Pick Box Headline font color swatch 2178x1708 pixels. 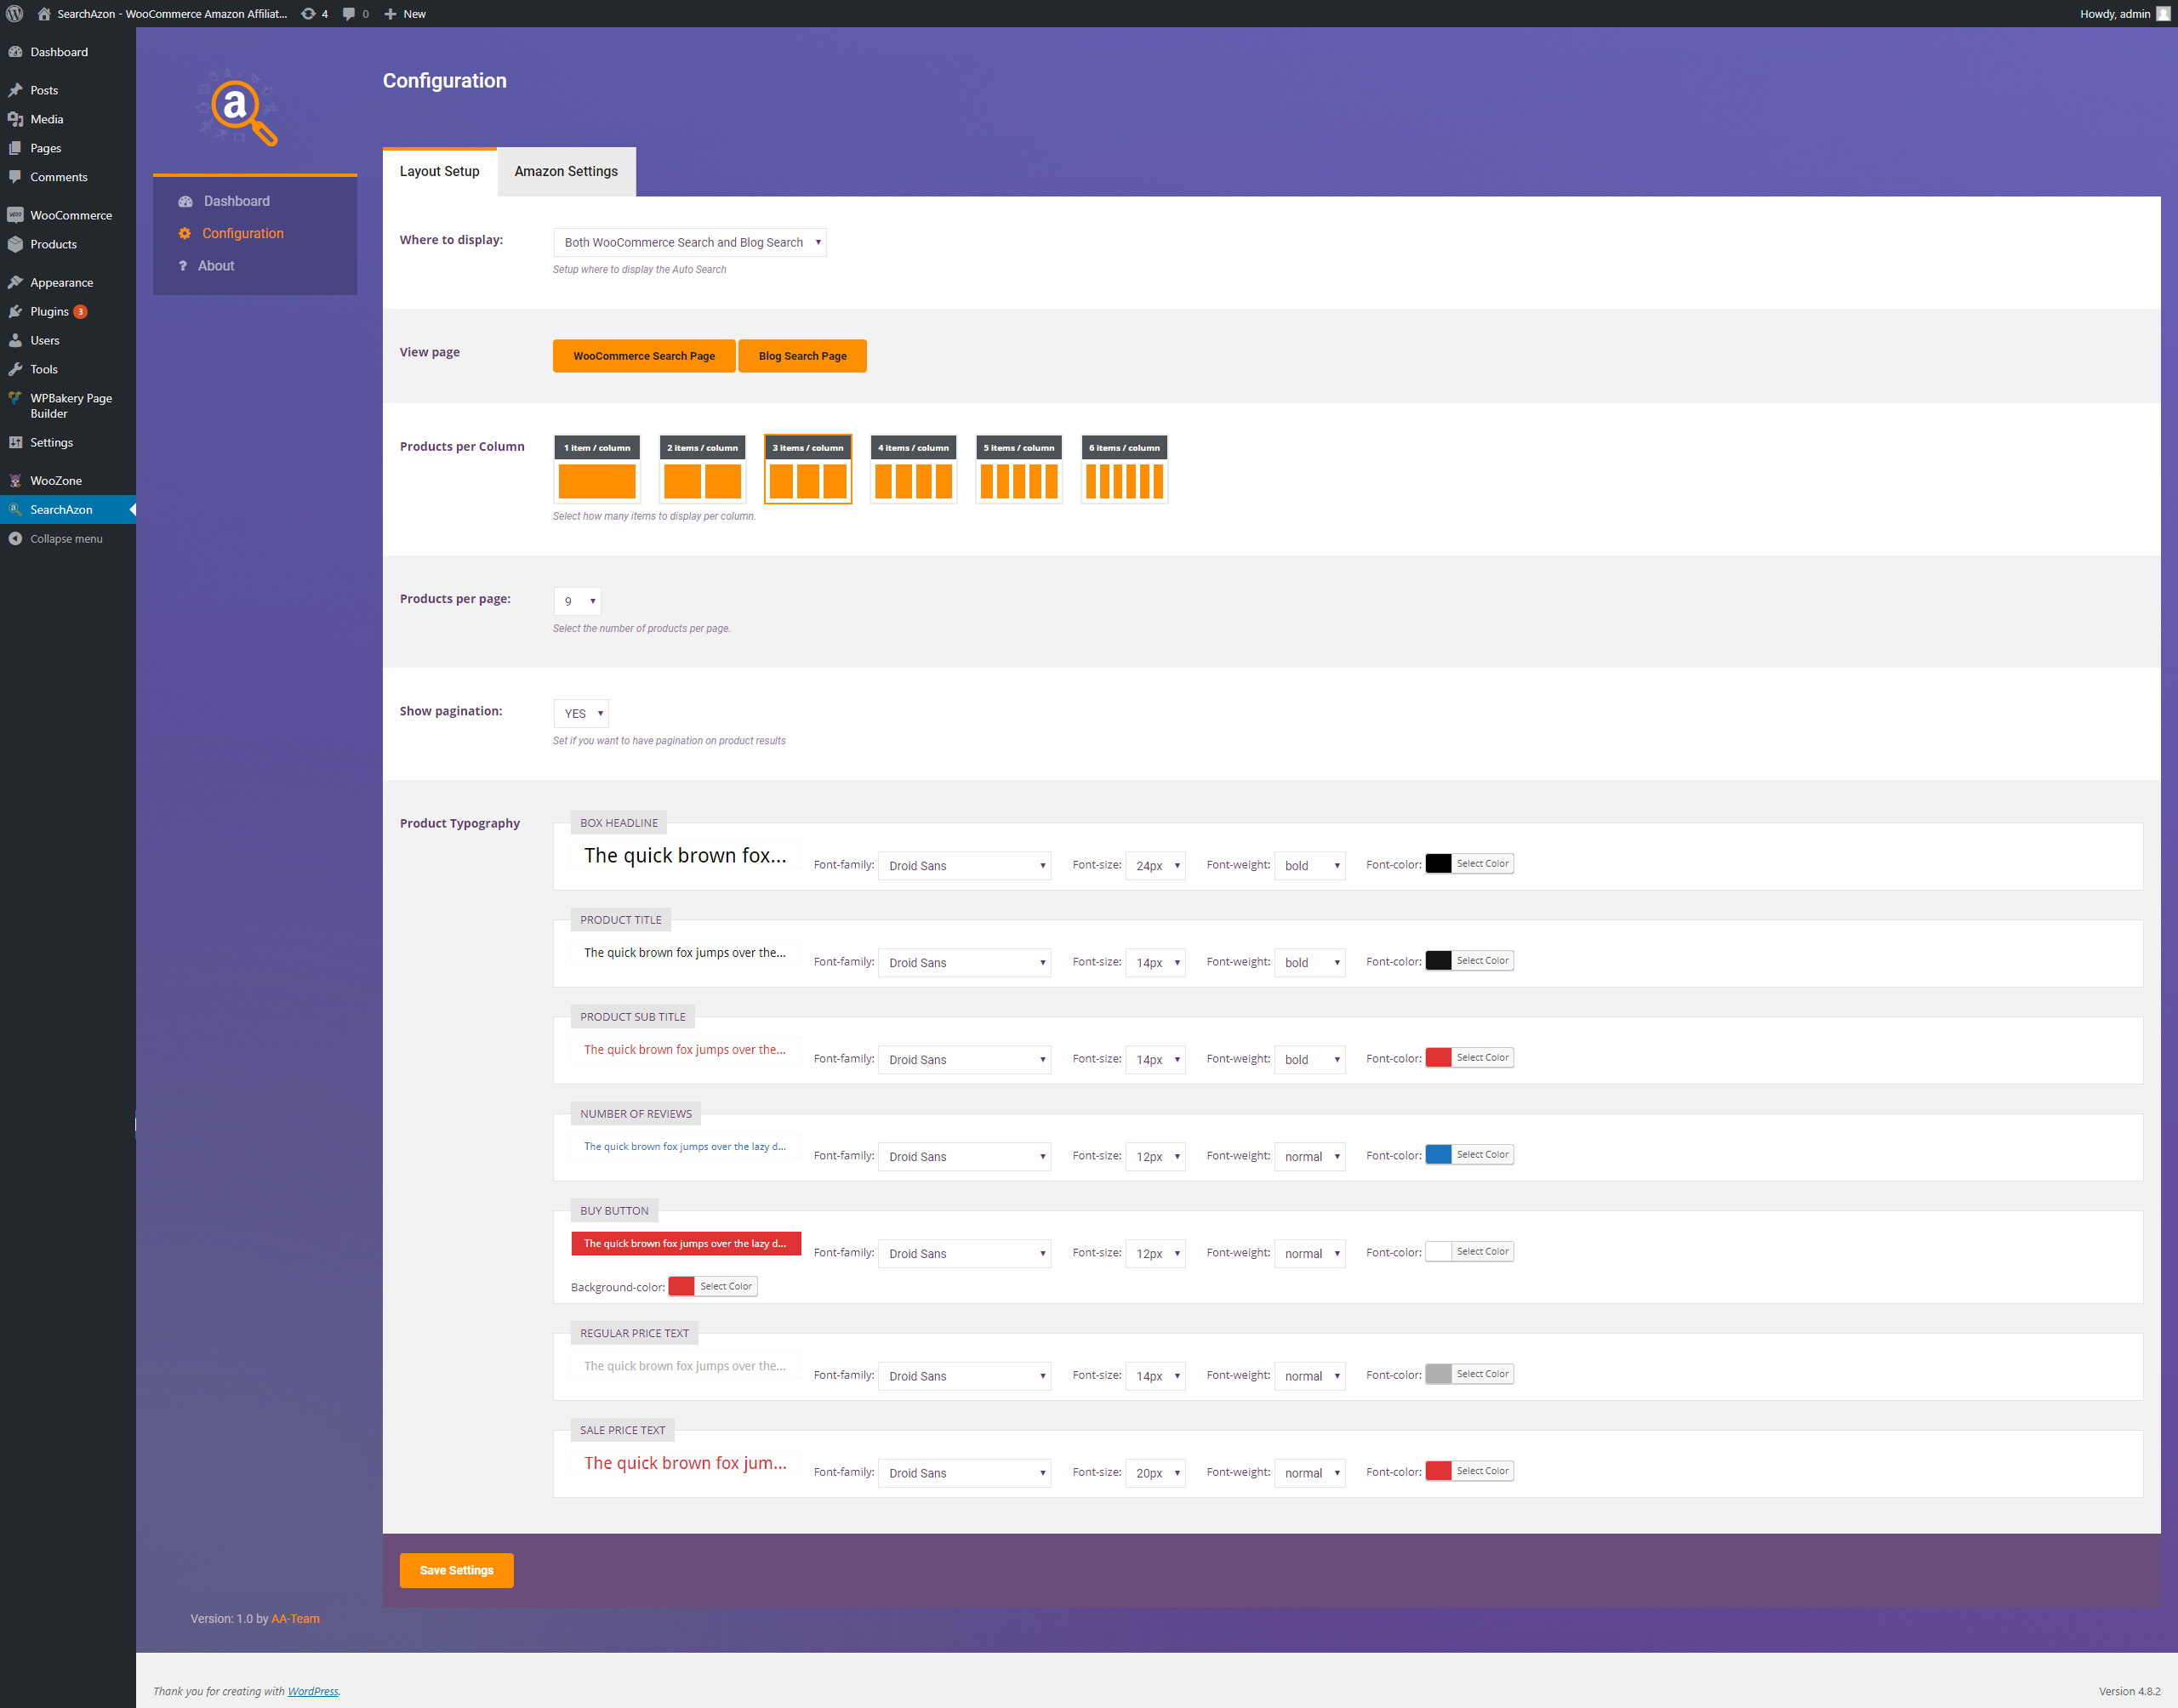1438,864
